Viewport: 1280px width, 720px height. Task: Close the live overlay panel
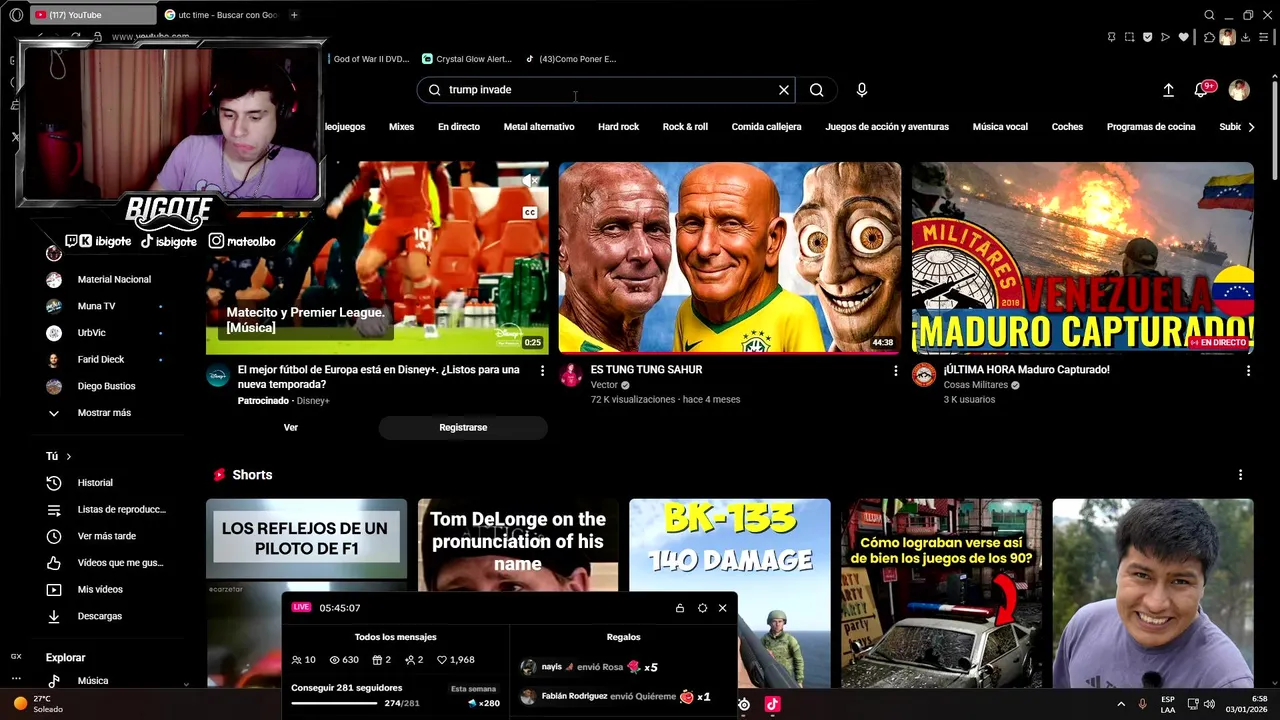723,608
